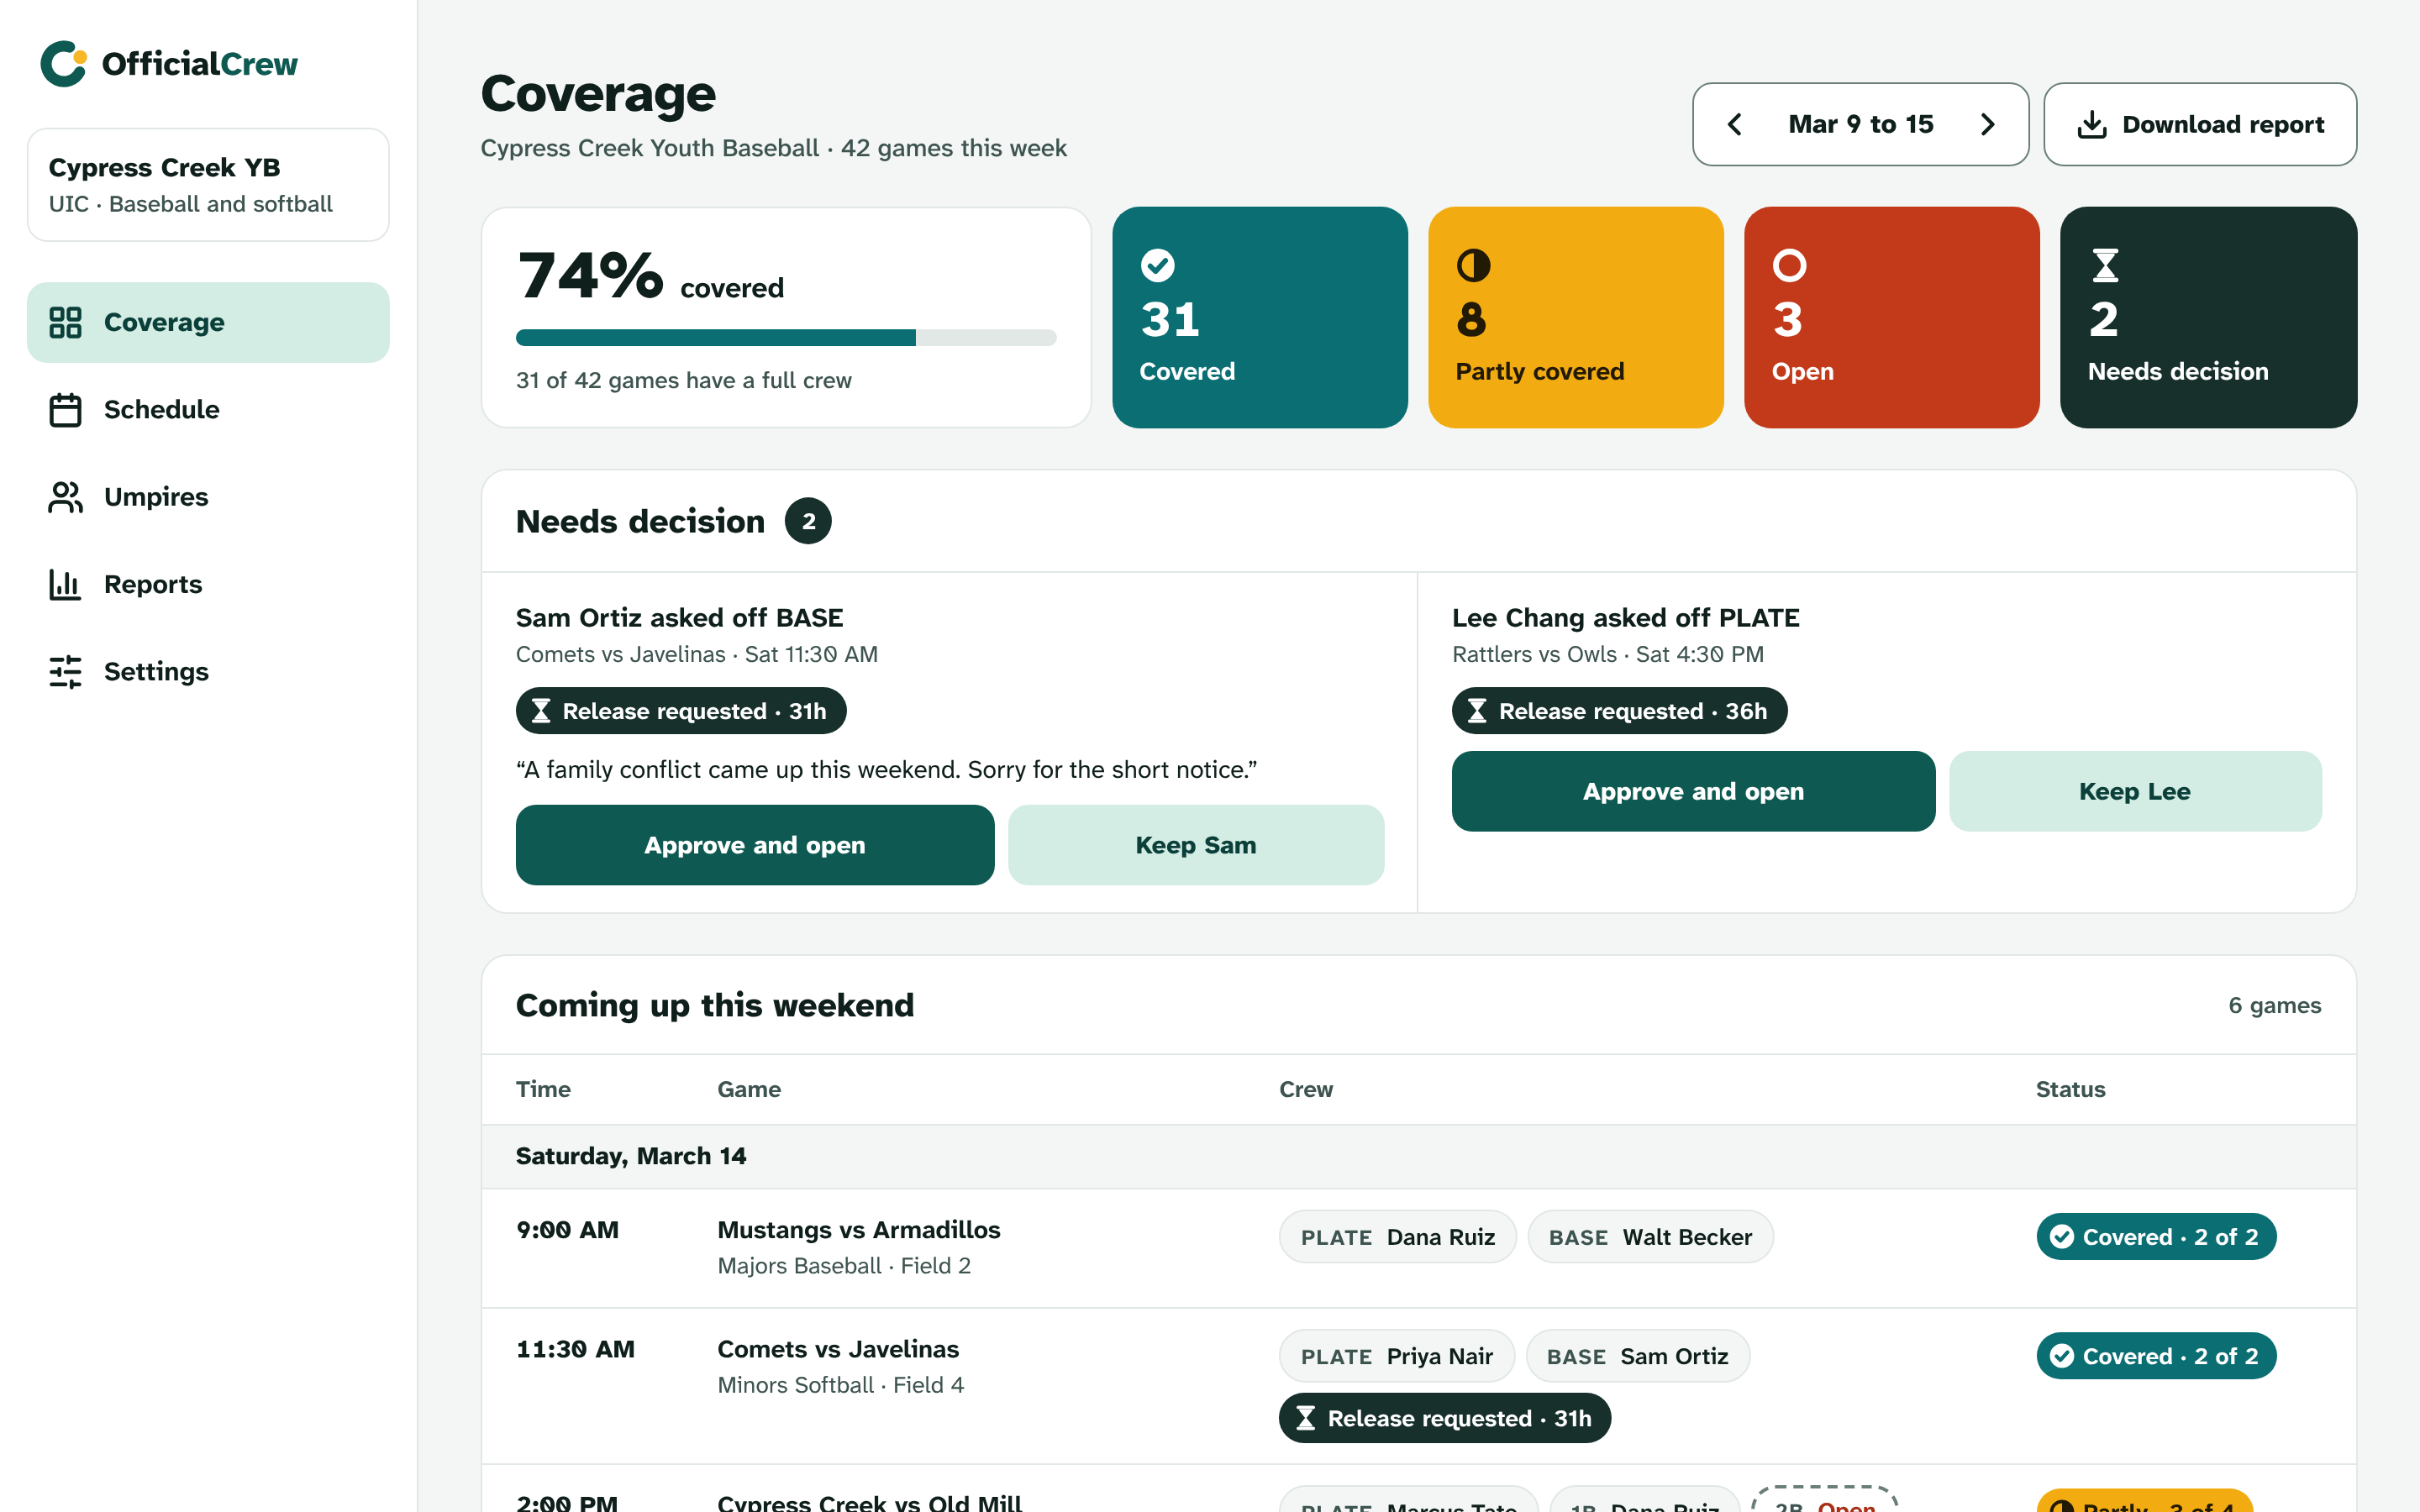Click the BASE Walt Becker crew chip
This screenshot has width=2420, height=1512.
1651,1237
